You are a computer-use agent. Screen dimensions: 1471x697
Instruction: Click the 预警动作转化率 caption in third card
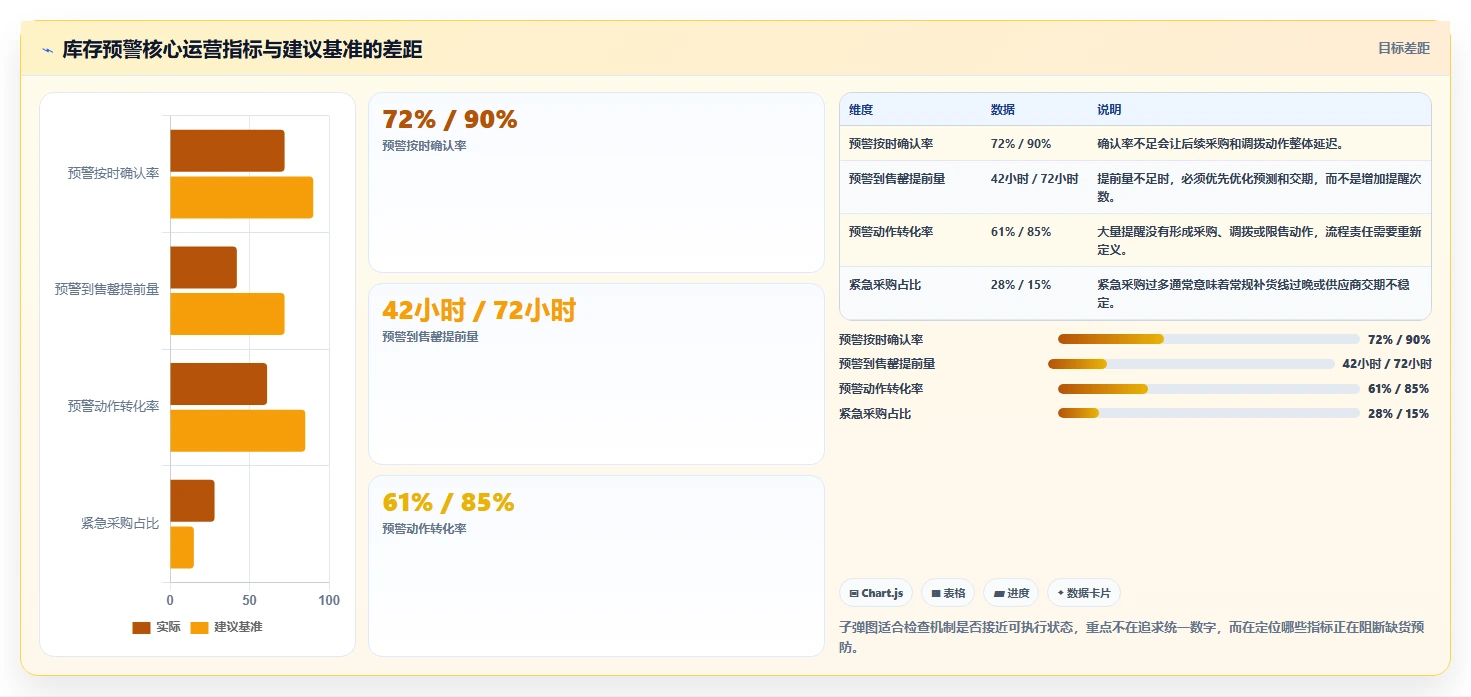424,529
